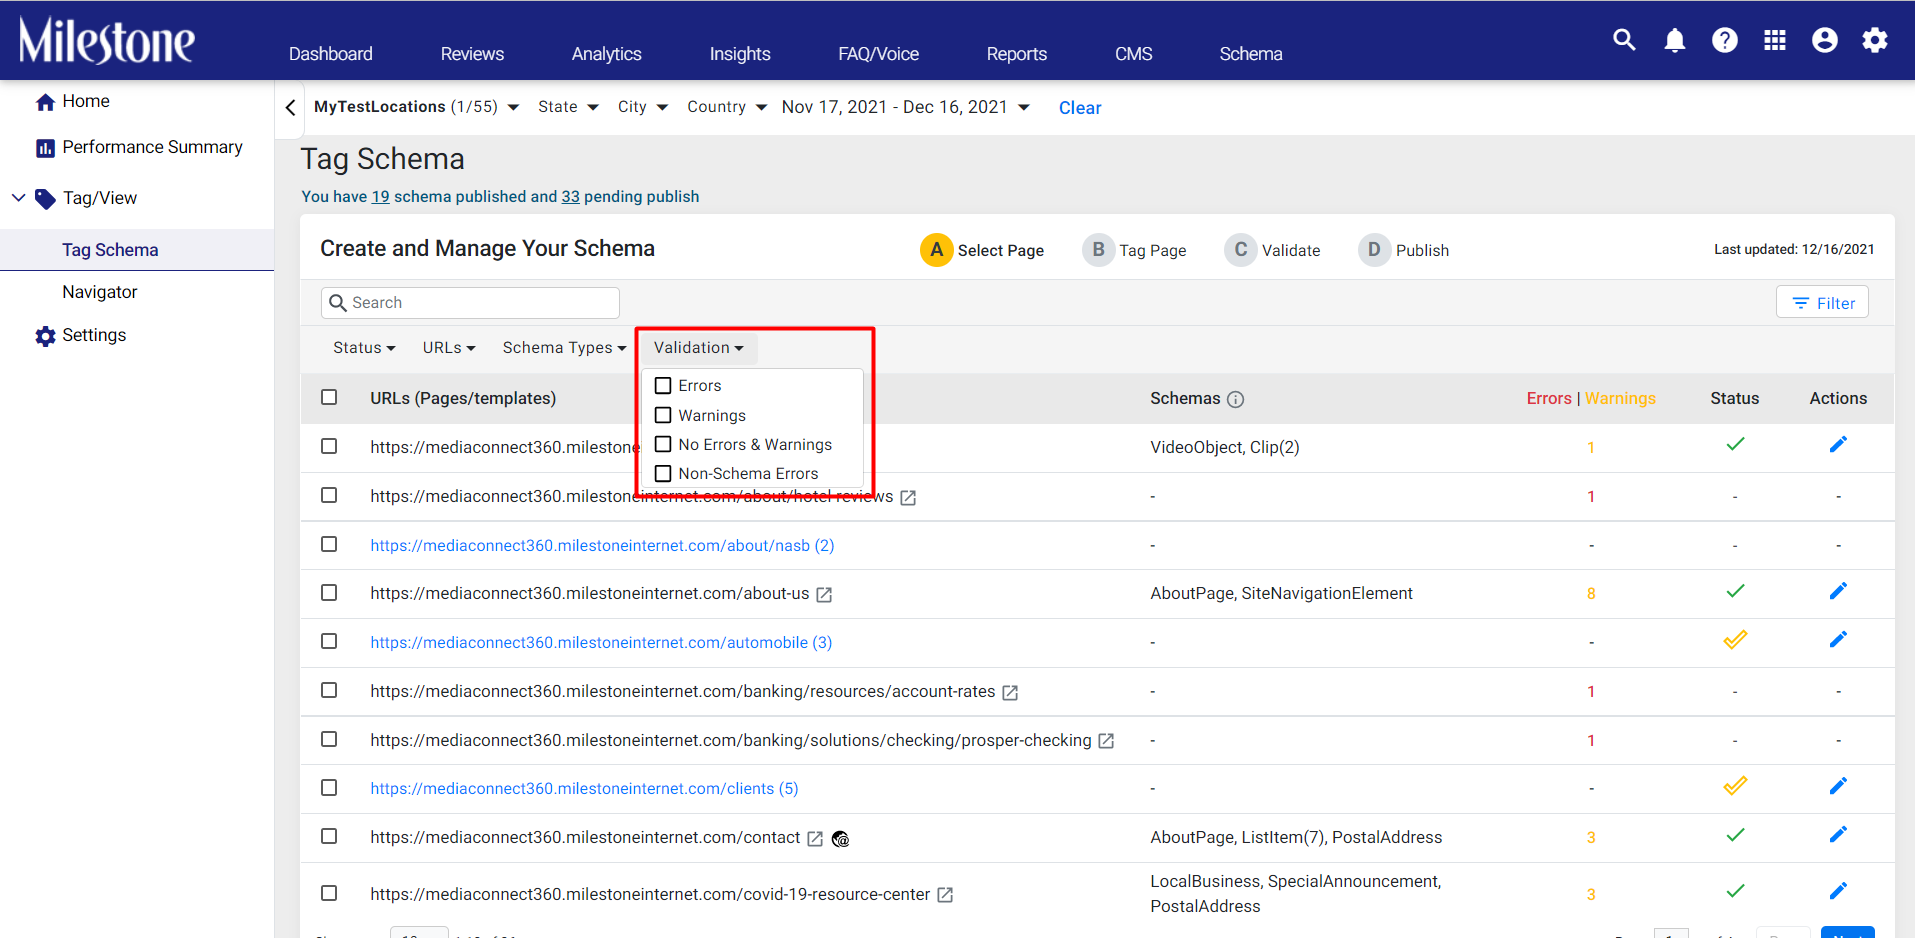Open notifications bell

click(1674, 40)
